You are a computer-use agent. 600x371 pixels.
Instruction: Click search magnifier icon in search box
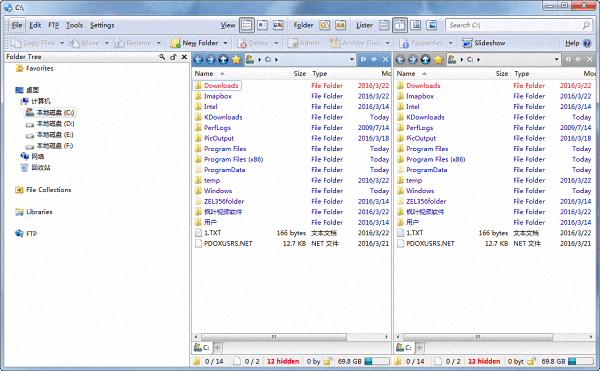click(x=586, y=25)
